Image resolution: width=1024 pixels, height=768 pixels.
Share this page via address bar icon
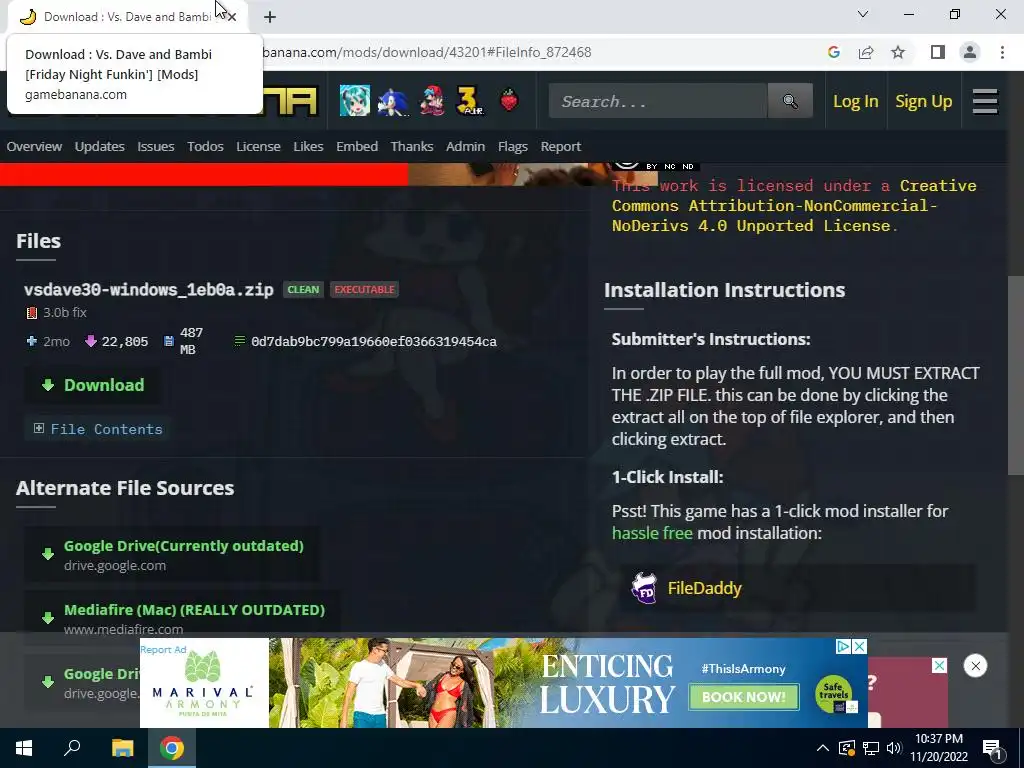(x=866, y=52)
